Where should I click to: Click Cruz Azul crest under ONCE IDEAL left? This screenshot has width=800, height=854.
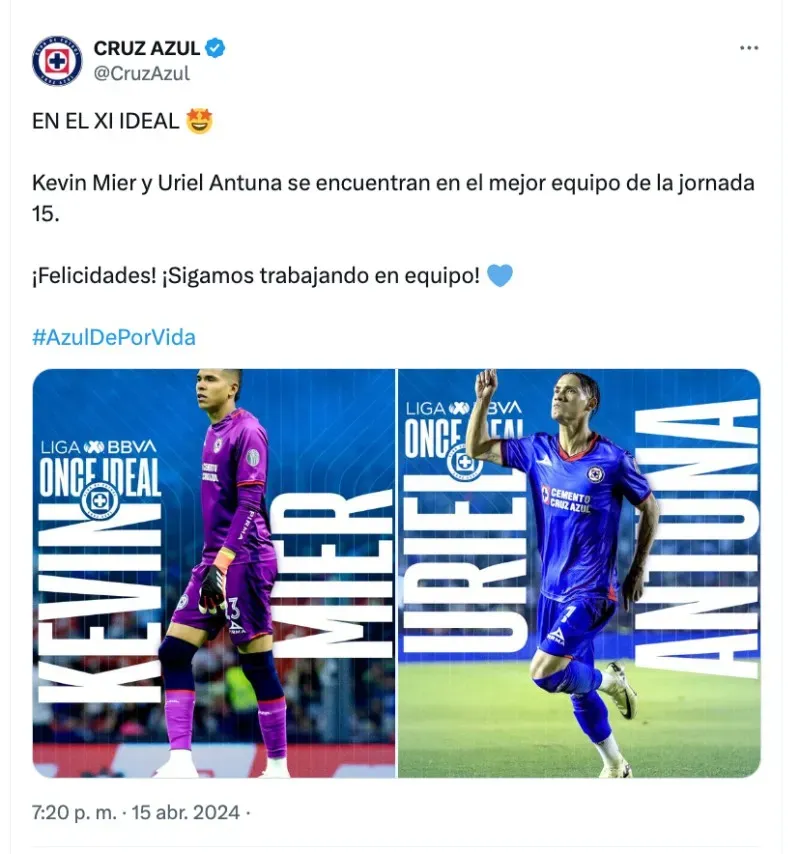[99, 499]
